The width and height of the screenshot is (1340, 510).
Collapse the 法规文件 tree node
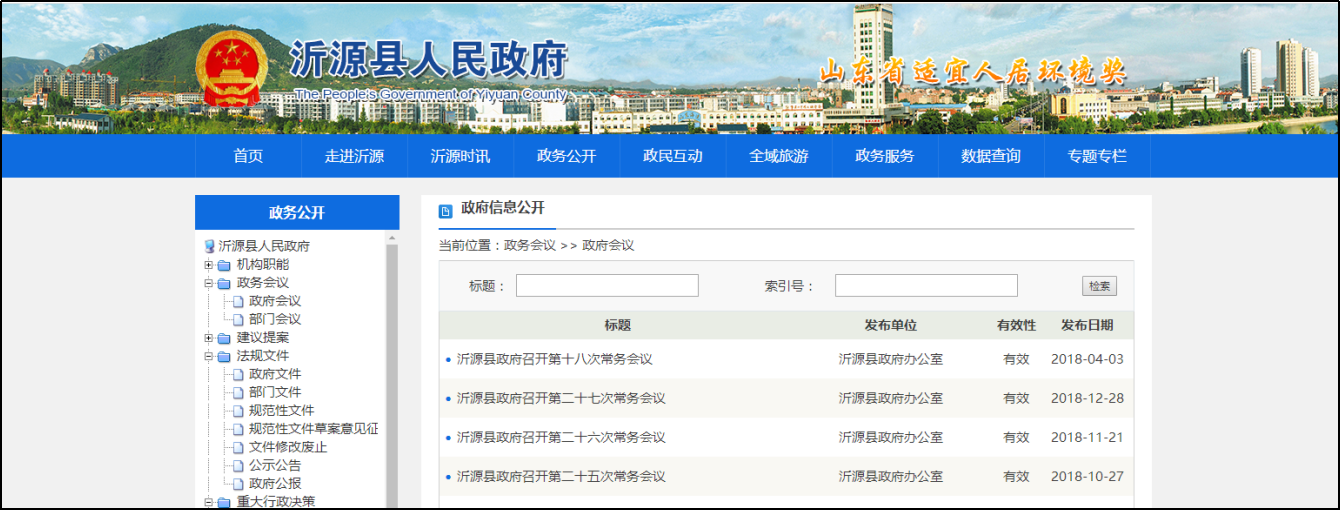(209, 356)
